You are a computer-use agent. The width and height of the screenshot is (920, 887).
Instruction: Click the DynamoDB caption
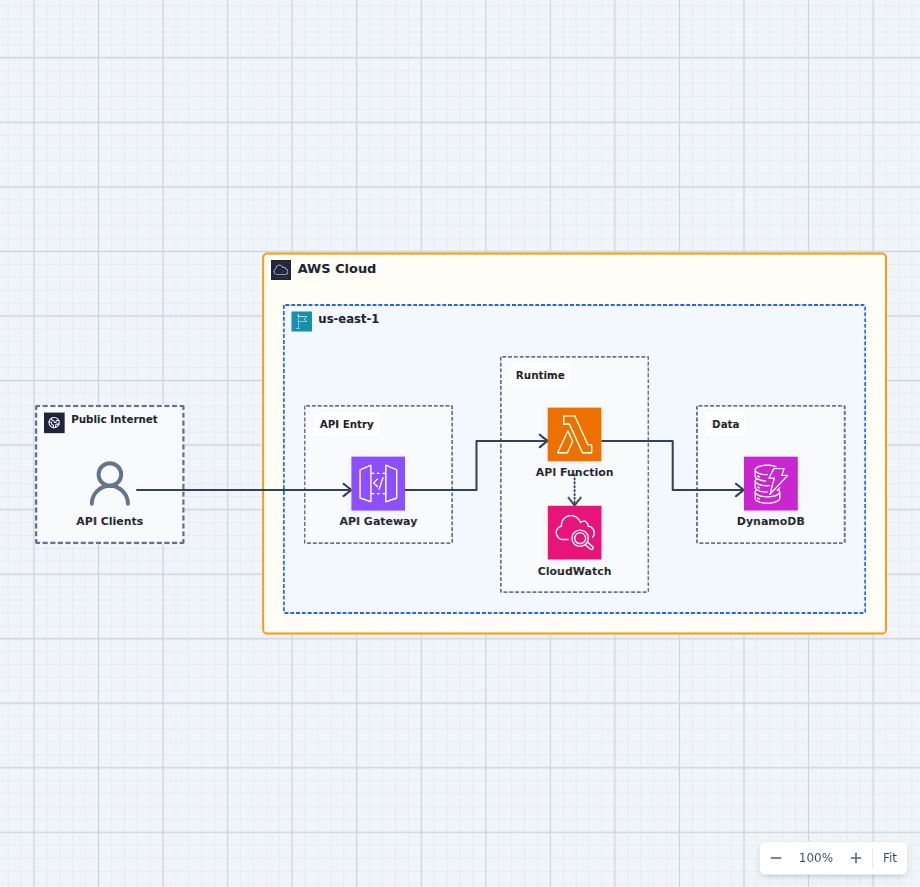pos(770,521)
